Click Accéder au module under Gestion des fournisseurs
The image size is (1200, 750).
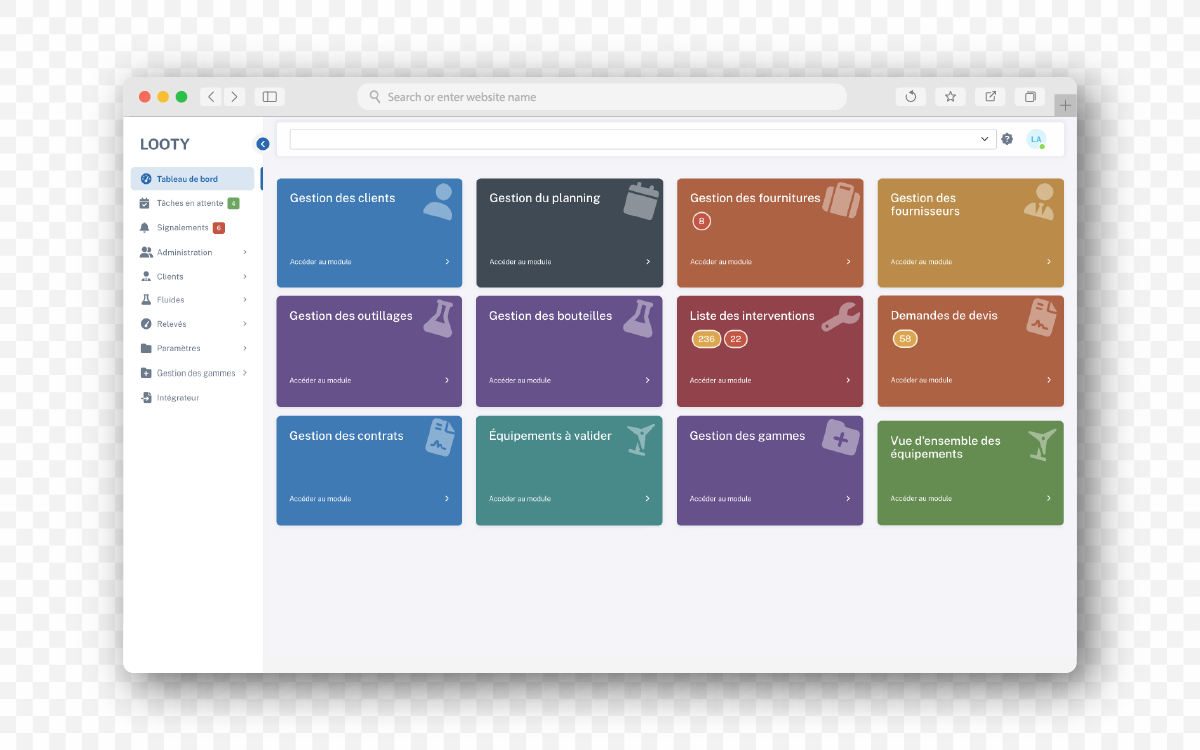(x=922, y=262)
